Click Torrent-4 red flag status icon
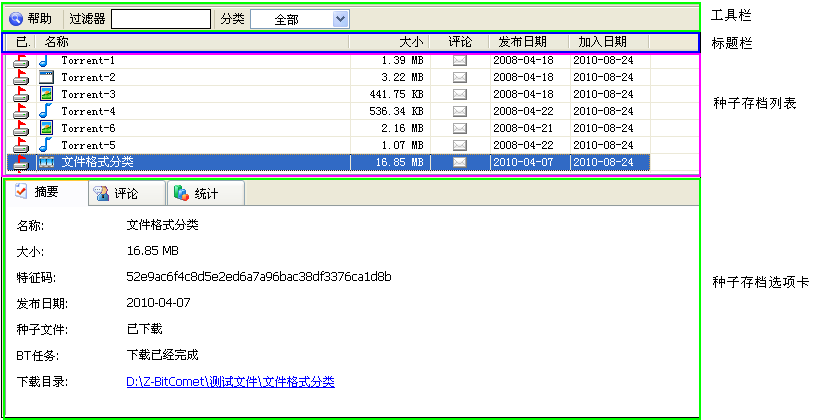 point(21,112)
